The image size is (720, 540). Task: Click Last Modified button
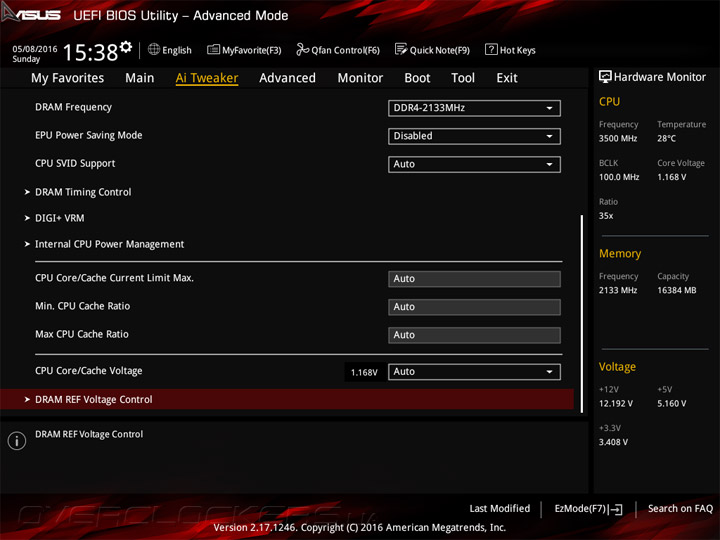point(500,508)
